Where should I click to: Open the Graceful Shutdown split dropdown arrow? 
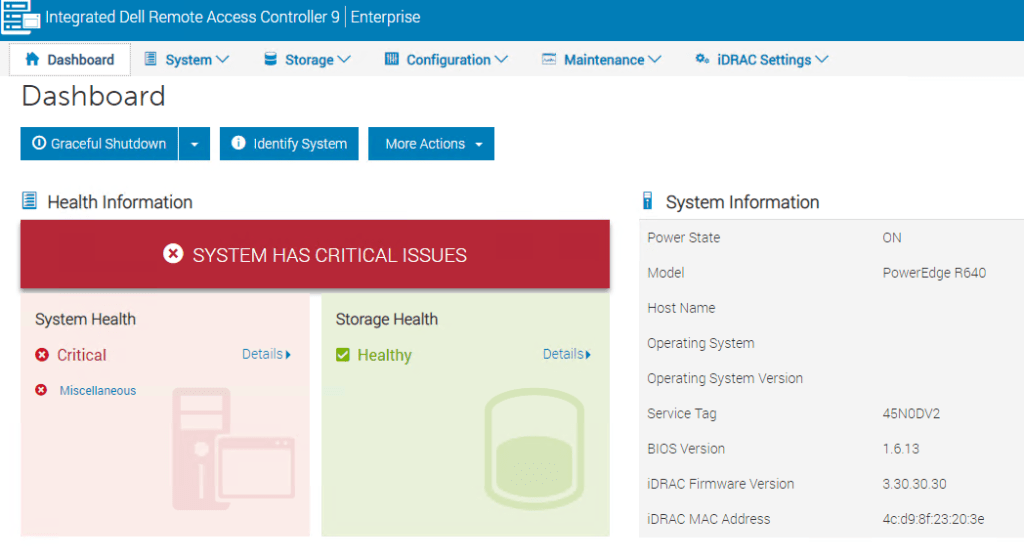point(195,144)
